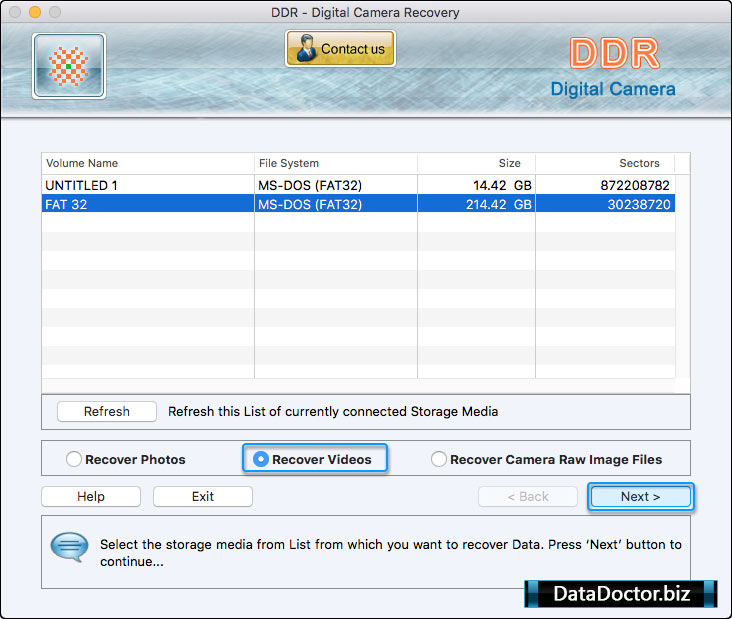732x619 pixels.
Task: Click MS-DOS (FAT32) in the FAT 32 row
Action: pyautogui.click(x=310, y=204)
